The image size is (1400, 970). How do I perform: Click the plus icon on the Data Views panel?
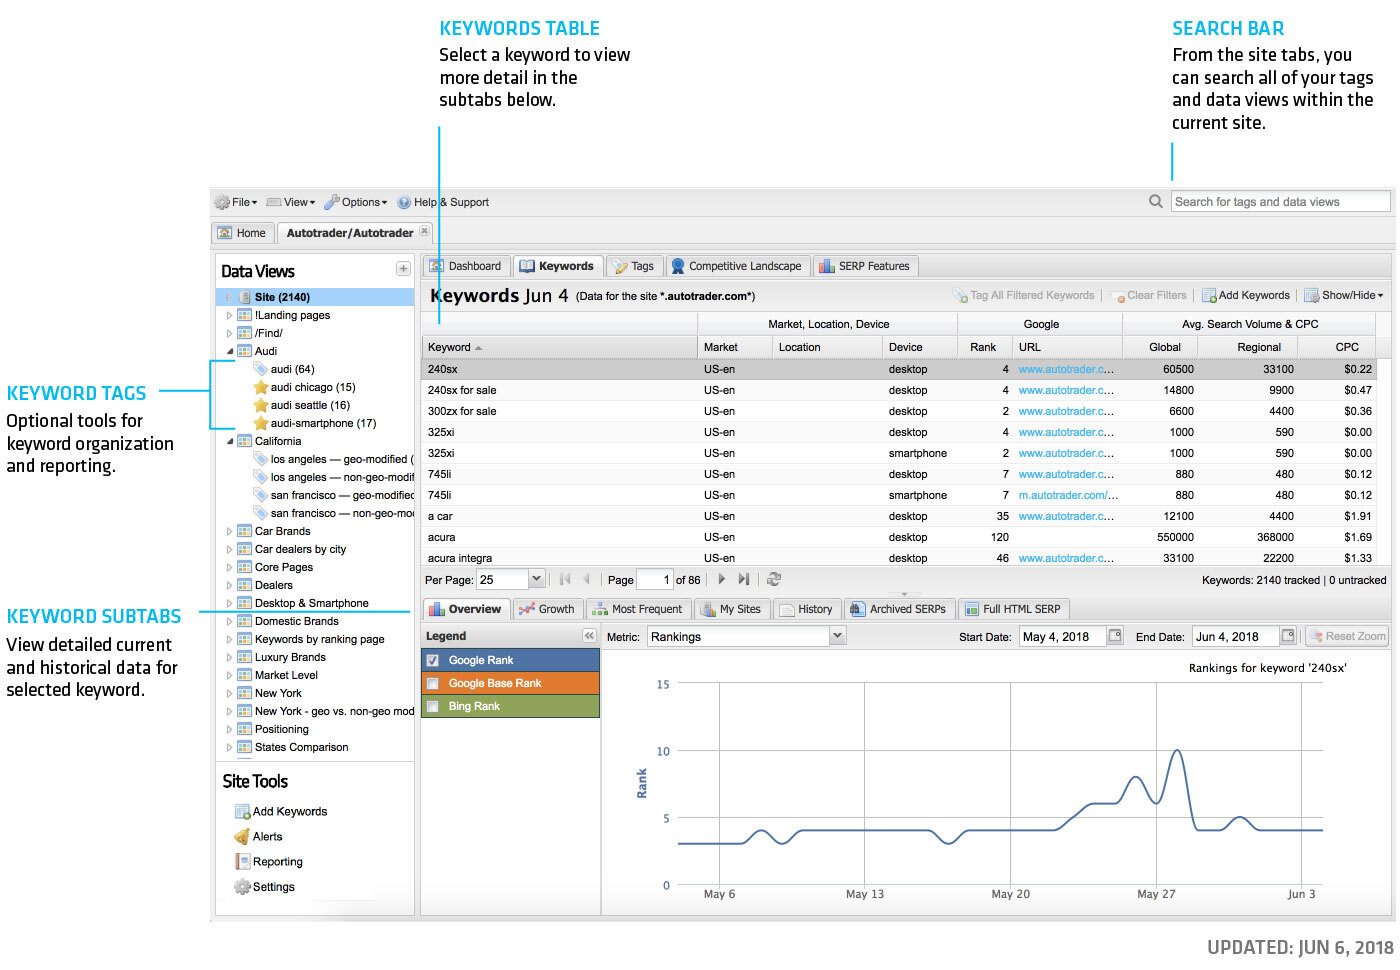[403, 268]
